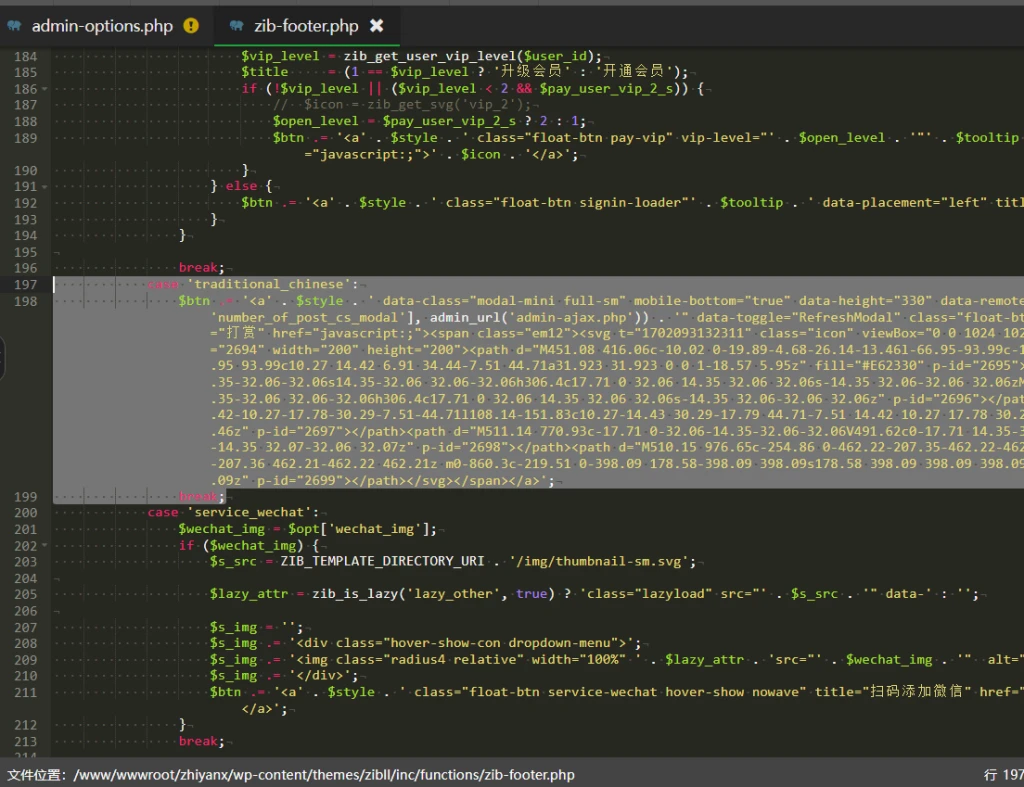
Task: Click the '扫码添加微信' title text on line 211
Action: coord(917,692)
